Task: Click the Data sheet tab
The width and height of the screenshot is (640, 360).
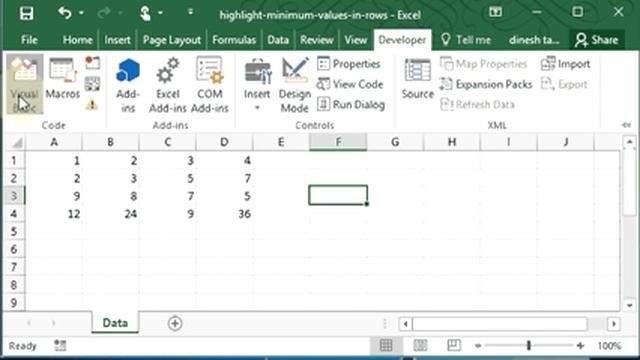Action: 115,323
